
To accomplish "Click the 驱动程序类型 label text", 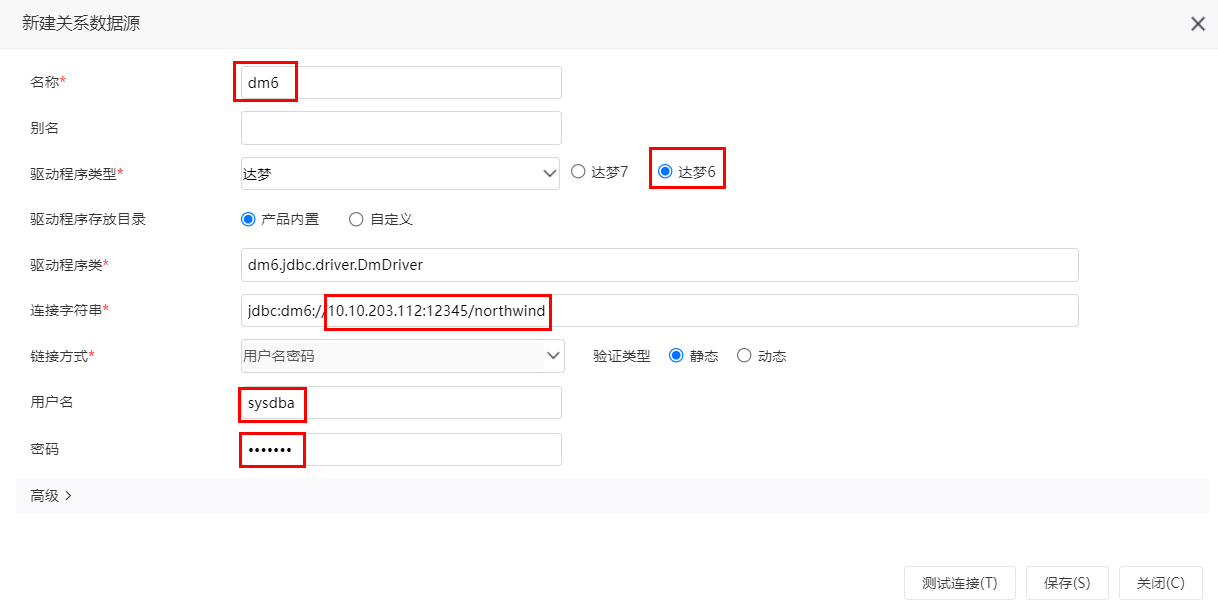I will (x=73, y=173).
